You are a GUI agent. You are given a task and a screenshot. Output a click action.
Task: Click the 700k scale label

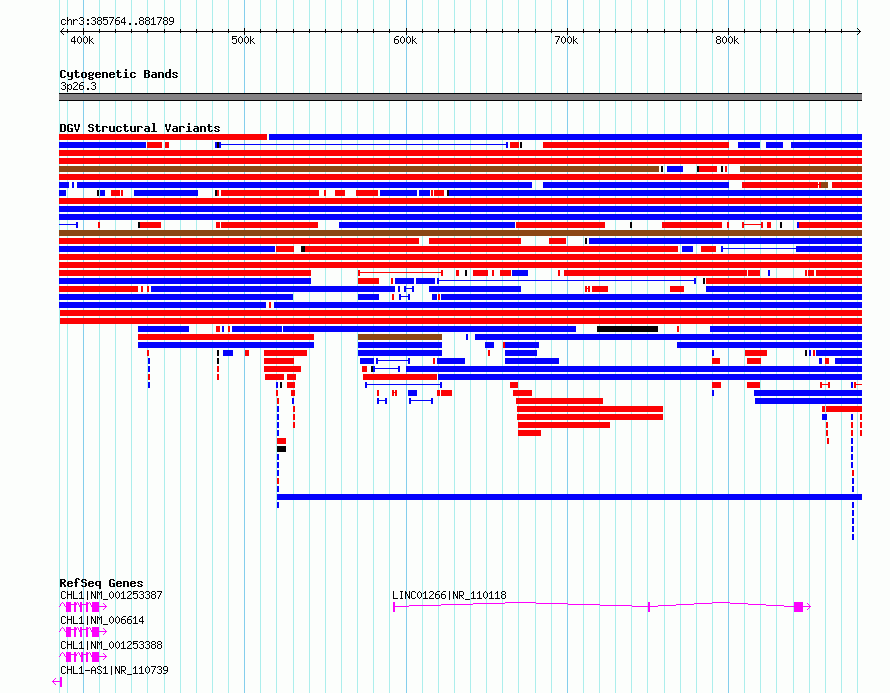(x=566, y=40)
